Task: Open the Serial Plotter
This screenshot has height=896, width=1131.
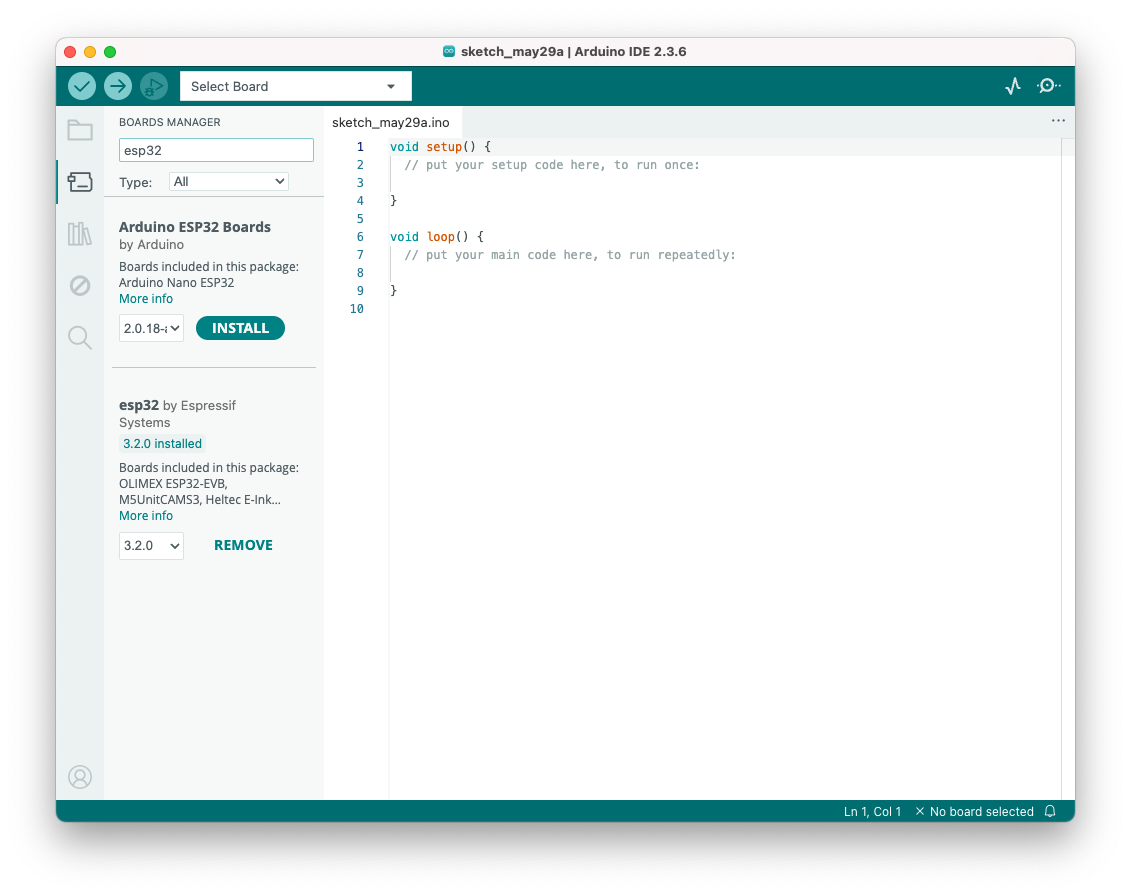Action: point(1013,87)
